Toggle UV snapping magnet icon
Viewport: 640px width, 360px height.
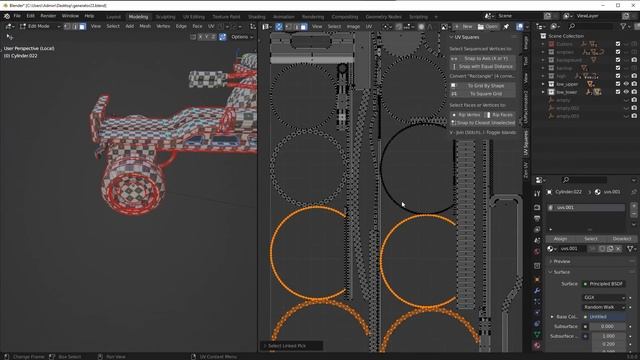tap(399, 27)
